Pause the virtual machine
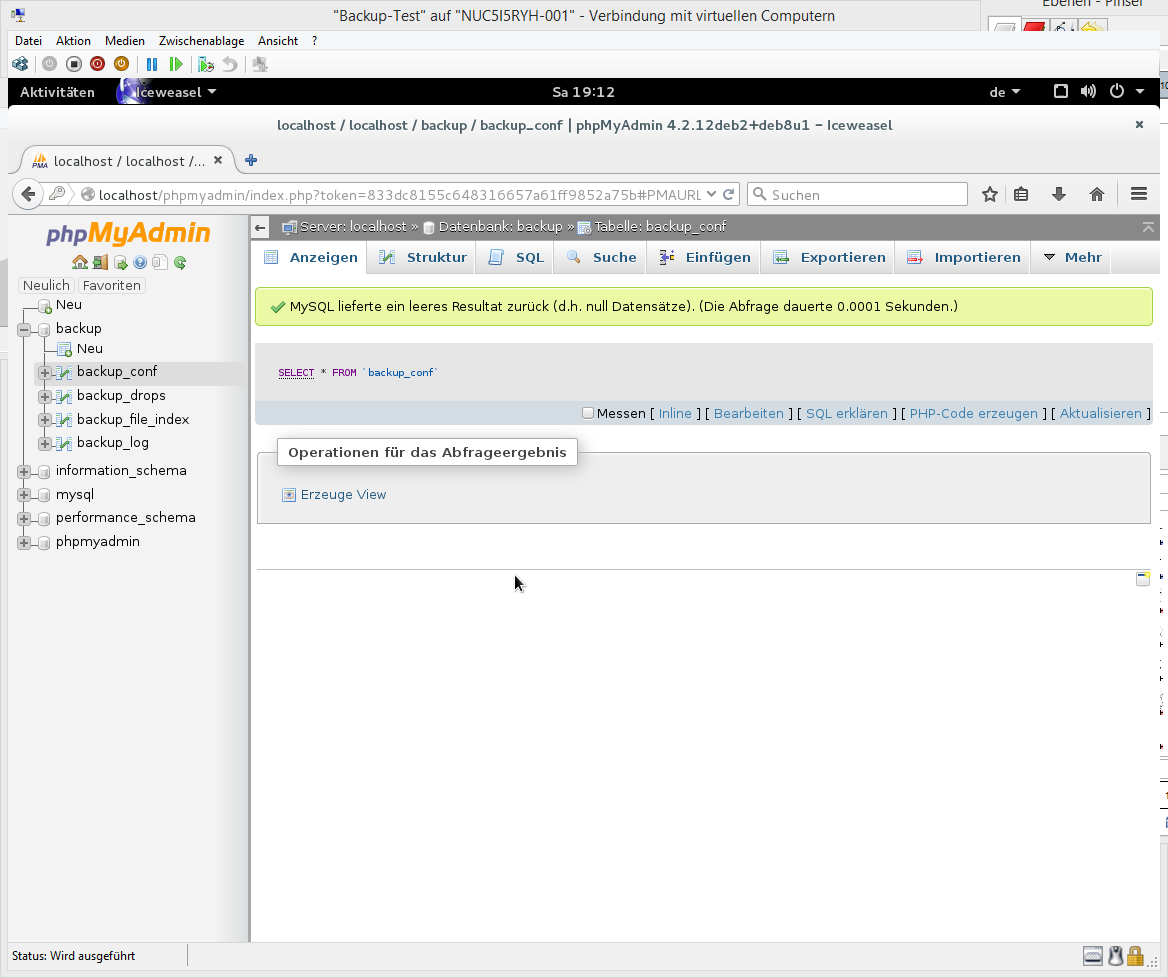The height and width of the screenshot is (978, 1168). tap(152, 64)
